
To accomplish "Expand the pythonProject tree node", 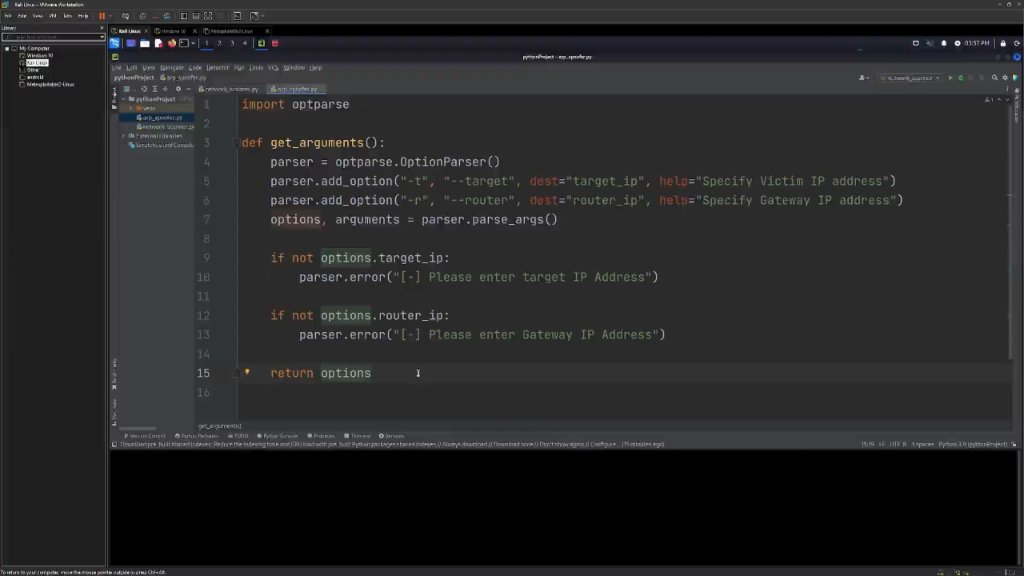I will [x=123, y=99].
